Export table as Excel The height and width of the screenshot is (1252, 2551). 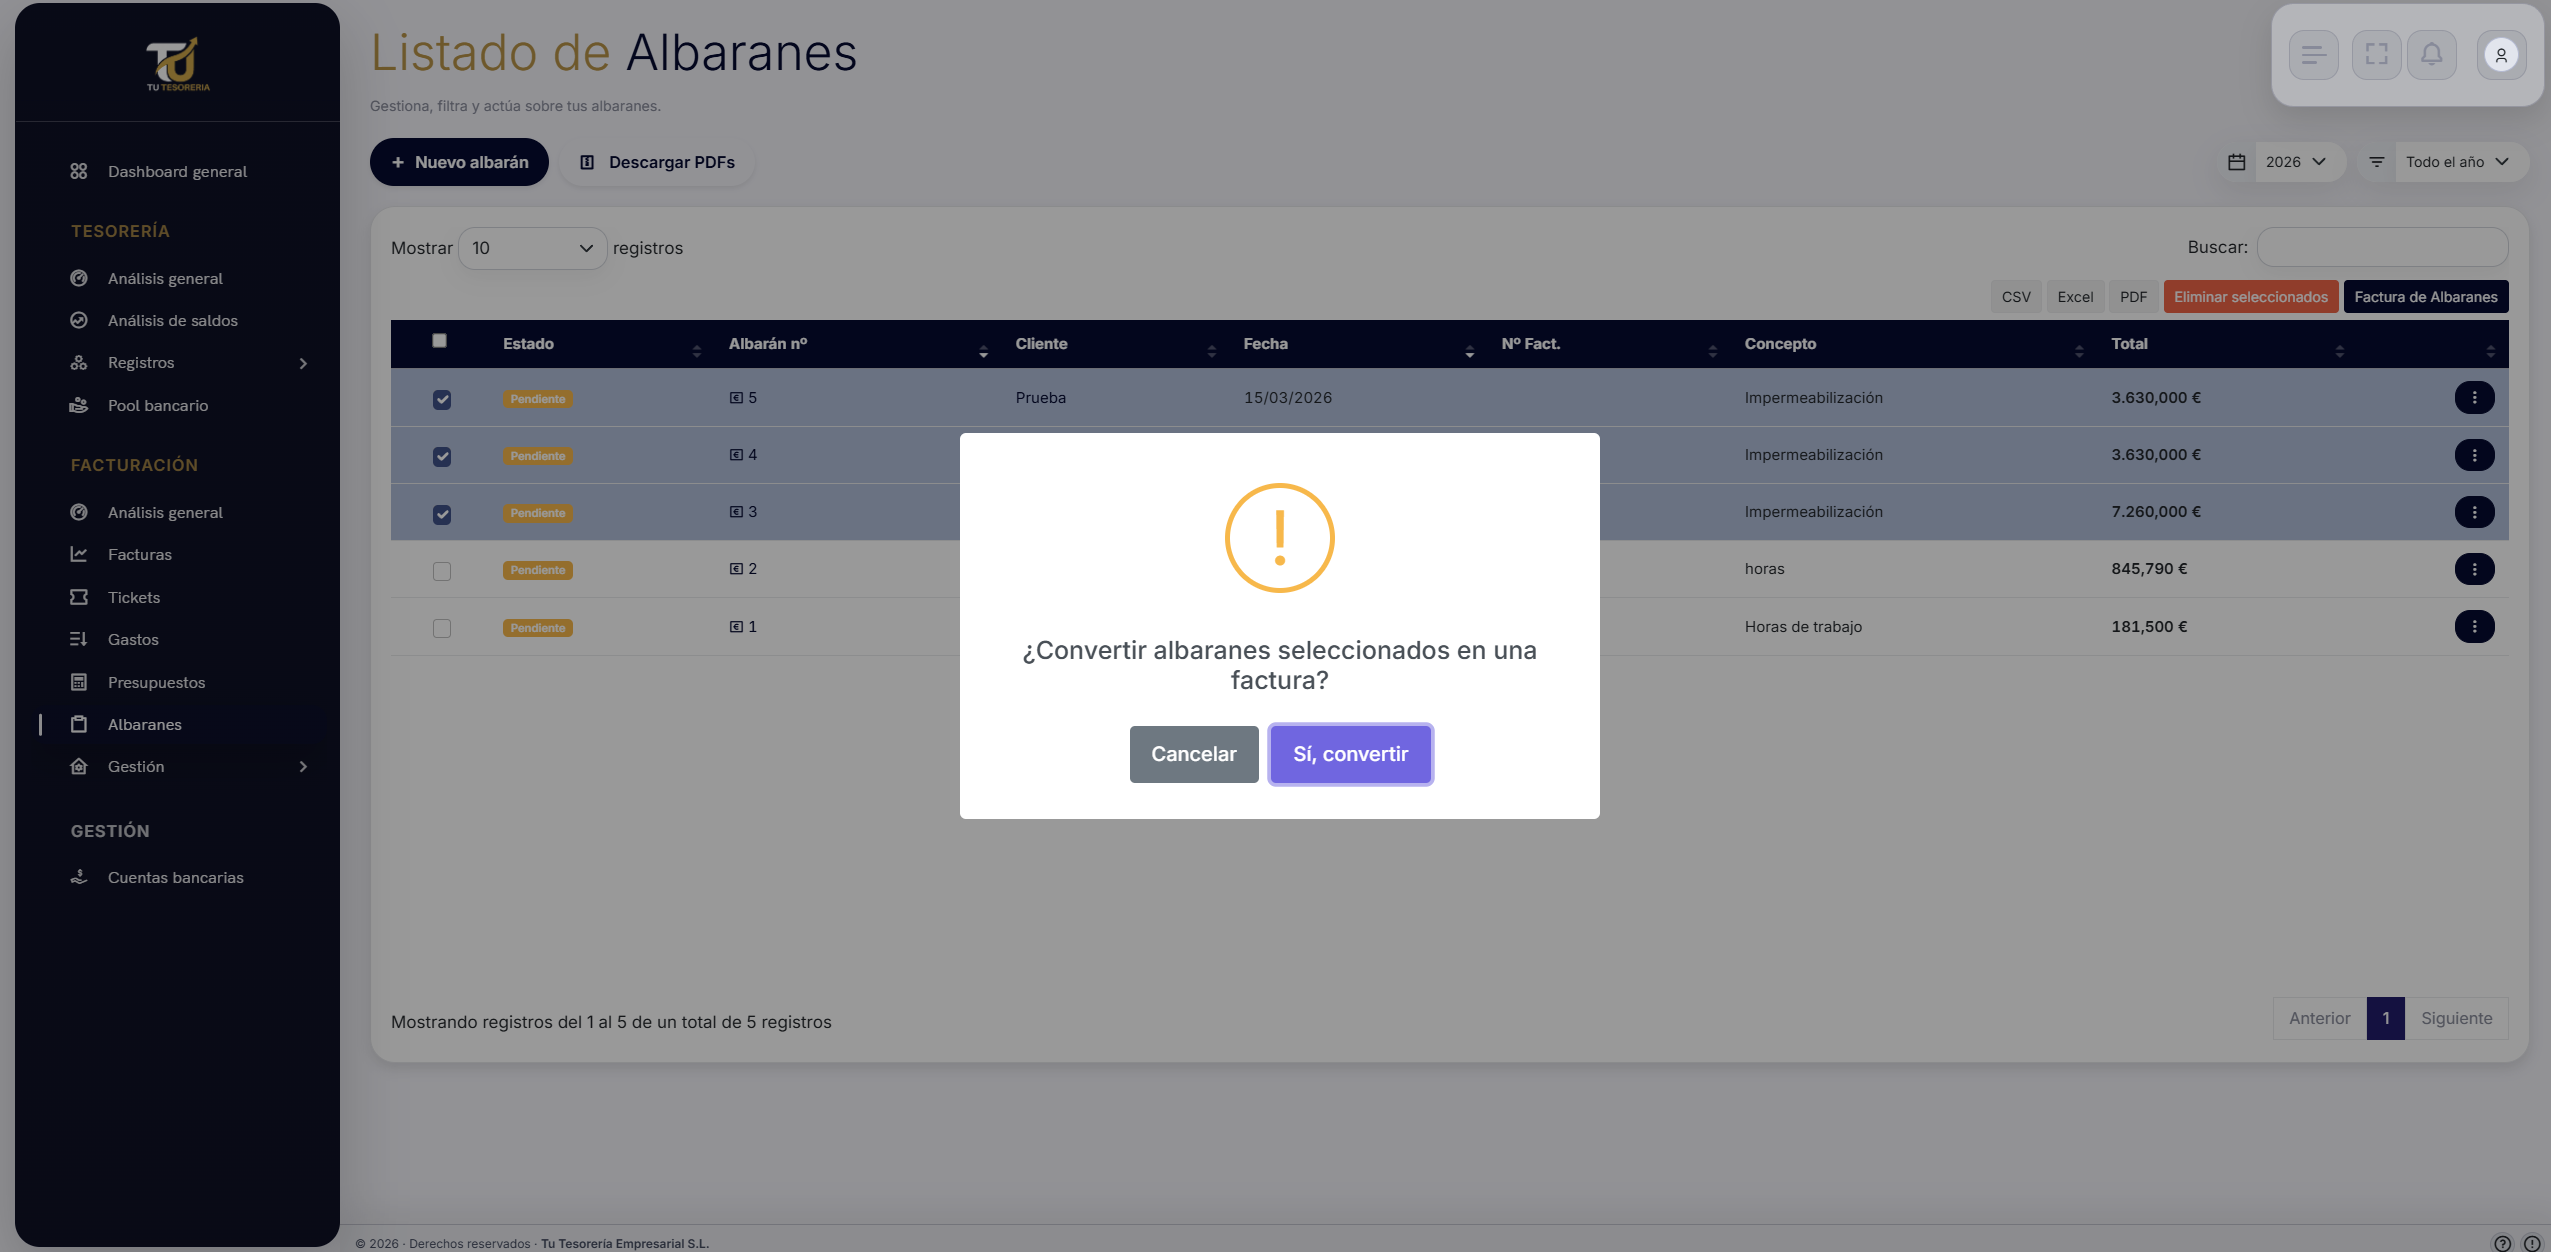click(x=2075, y=297)
